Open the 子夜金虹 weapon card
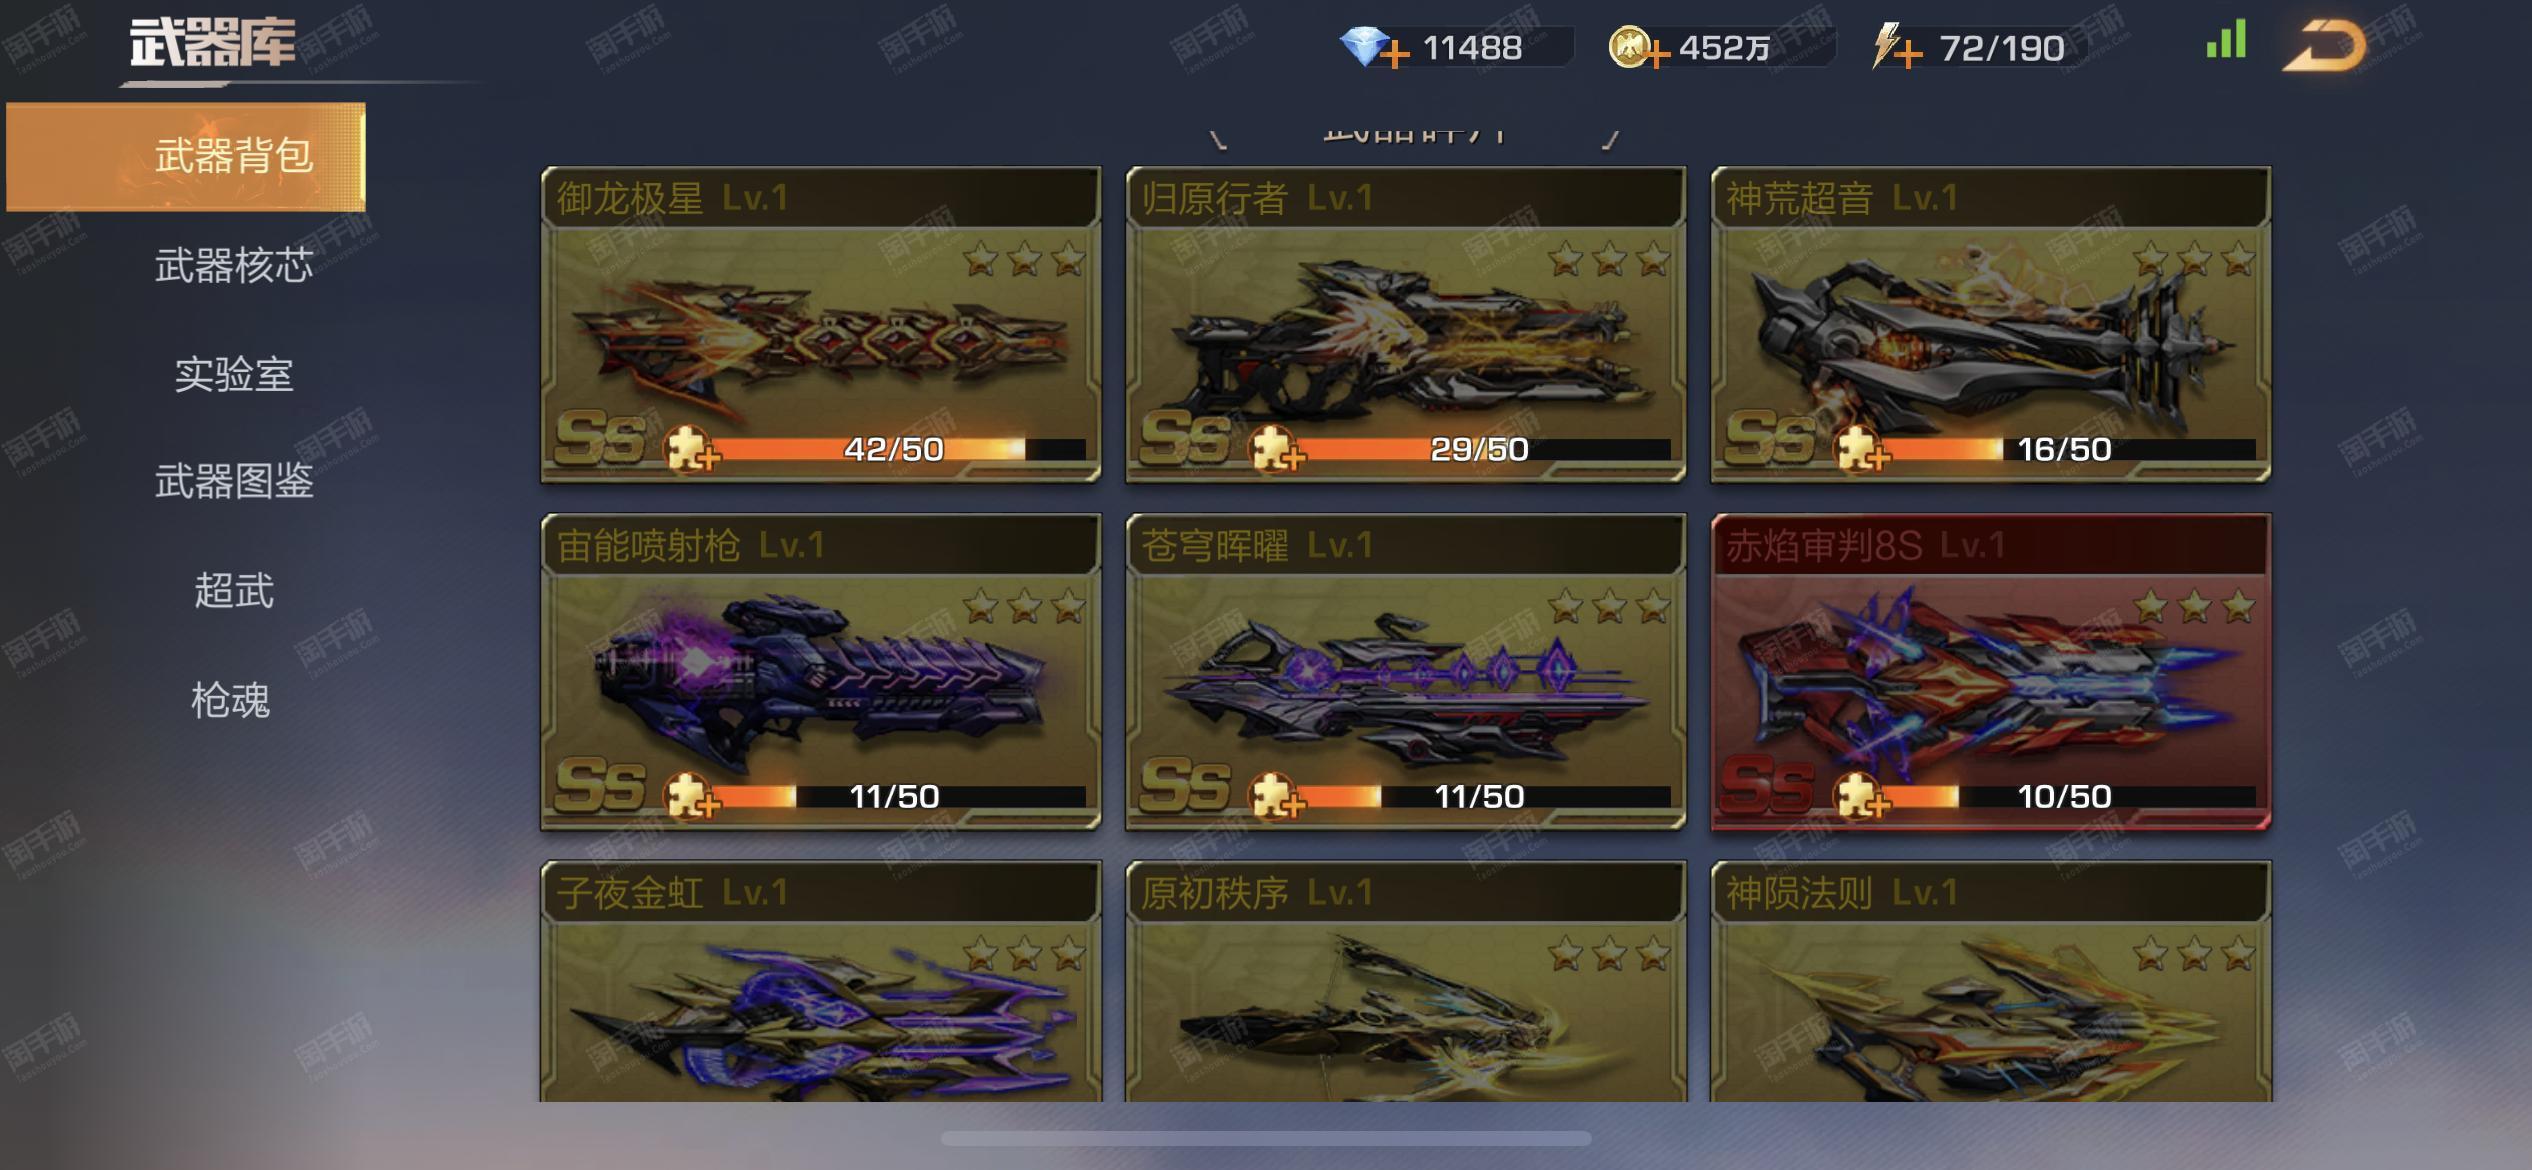2532x1170 pixels. click(x=820, y=982)
